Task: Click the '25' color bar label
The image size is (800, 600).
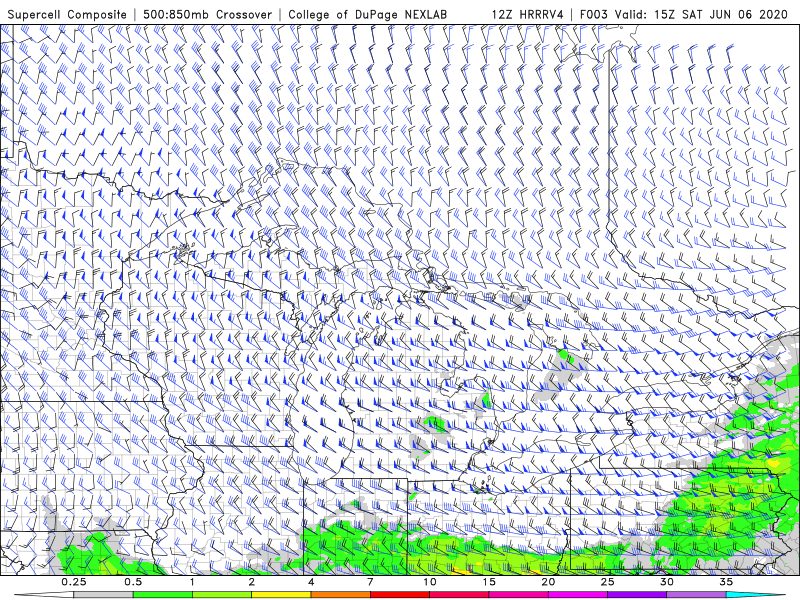Action: point(608,582)
